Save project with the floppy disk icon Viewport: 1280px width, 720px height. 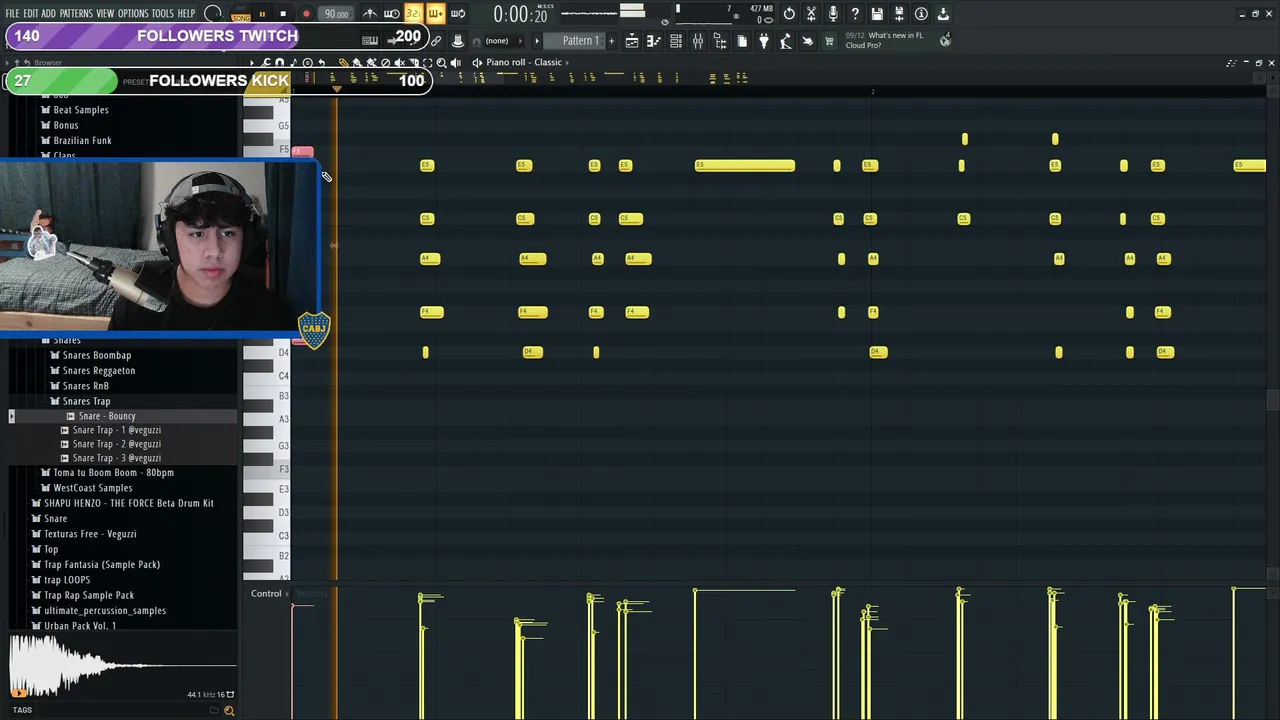click(x=877, y=14)
